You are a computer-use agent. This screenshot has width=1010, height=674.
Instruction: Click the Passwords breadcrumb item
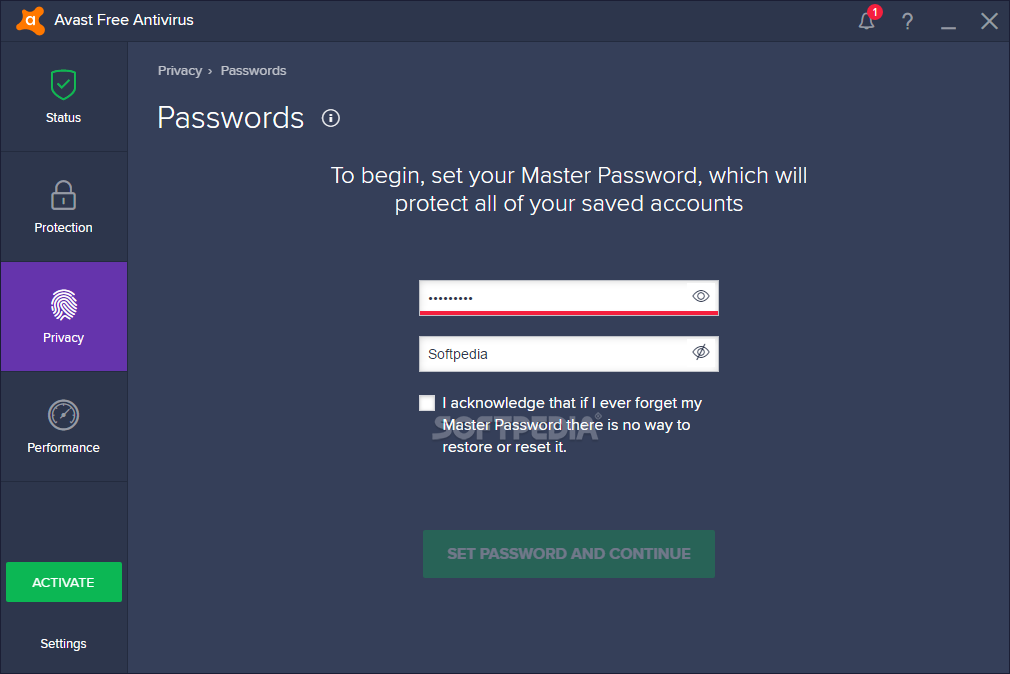point(253,71)
